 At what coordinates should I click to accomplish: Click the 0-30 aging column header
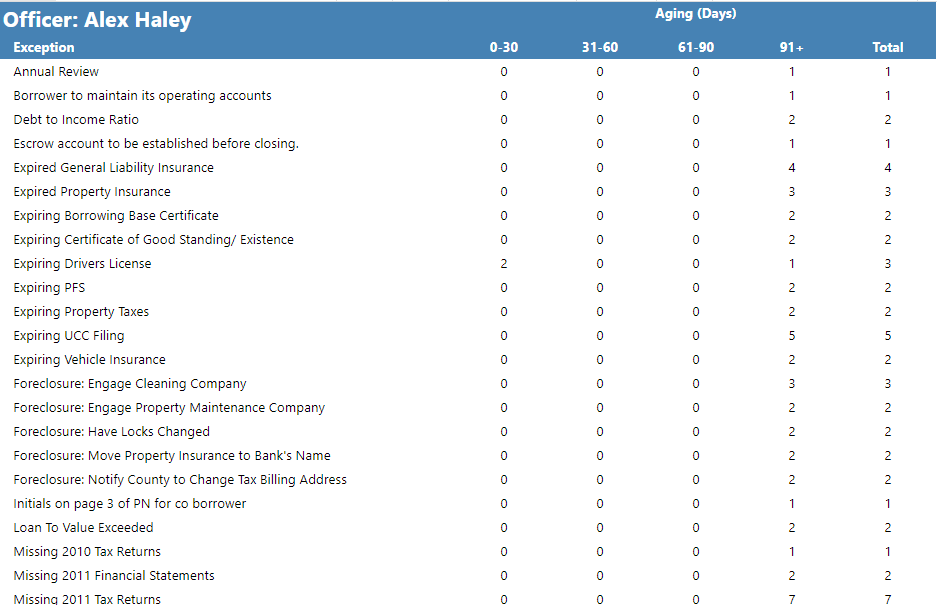[504, 47]
